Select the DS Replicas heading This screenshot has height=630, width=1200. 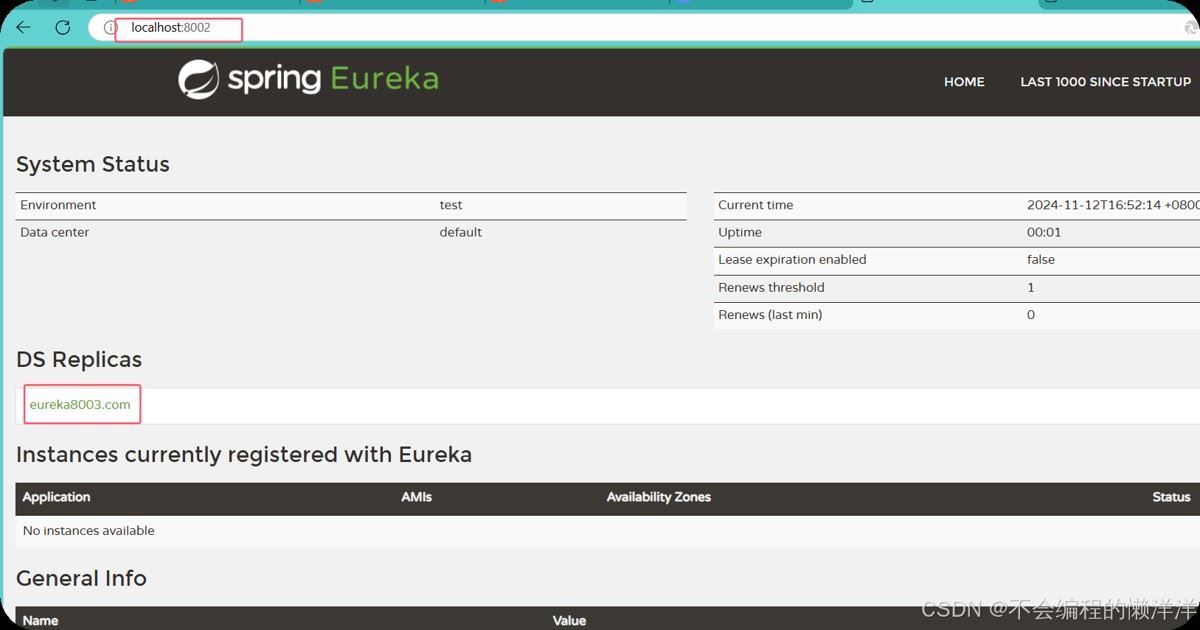point(79,359)
